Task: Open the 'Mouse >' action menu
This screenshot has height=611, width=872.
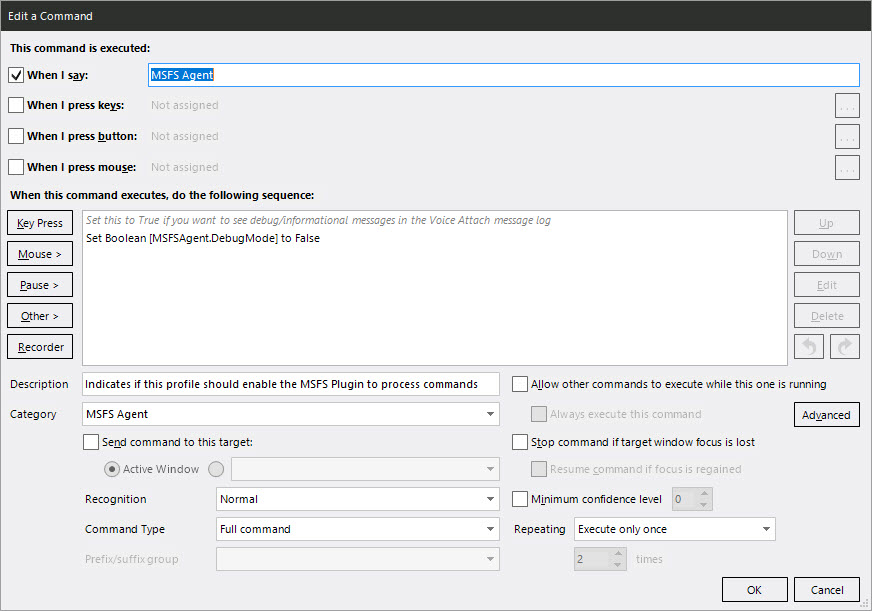Action: coord(40,254)
